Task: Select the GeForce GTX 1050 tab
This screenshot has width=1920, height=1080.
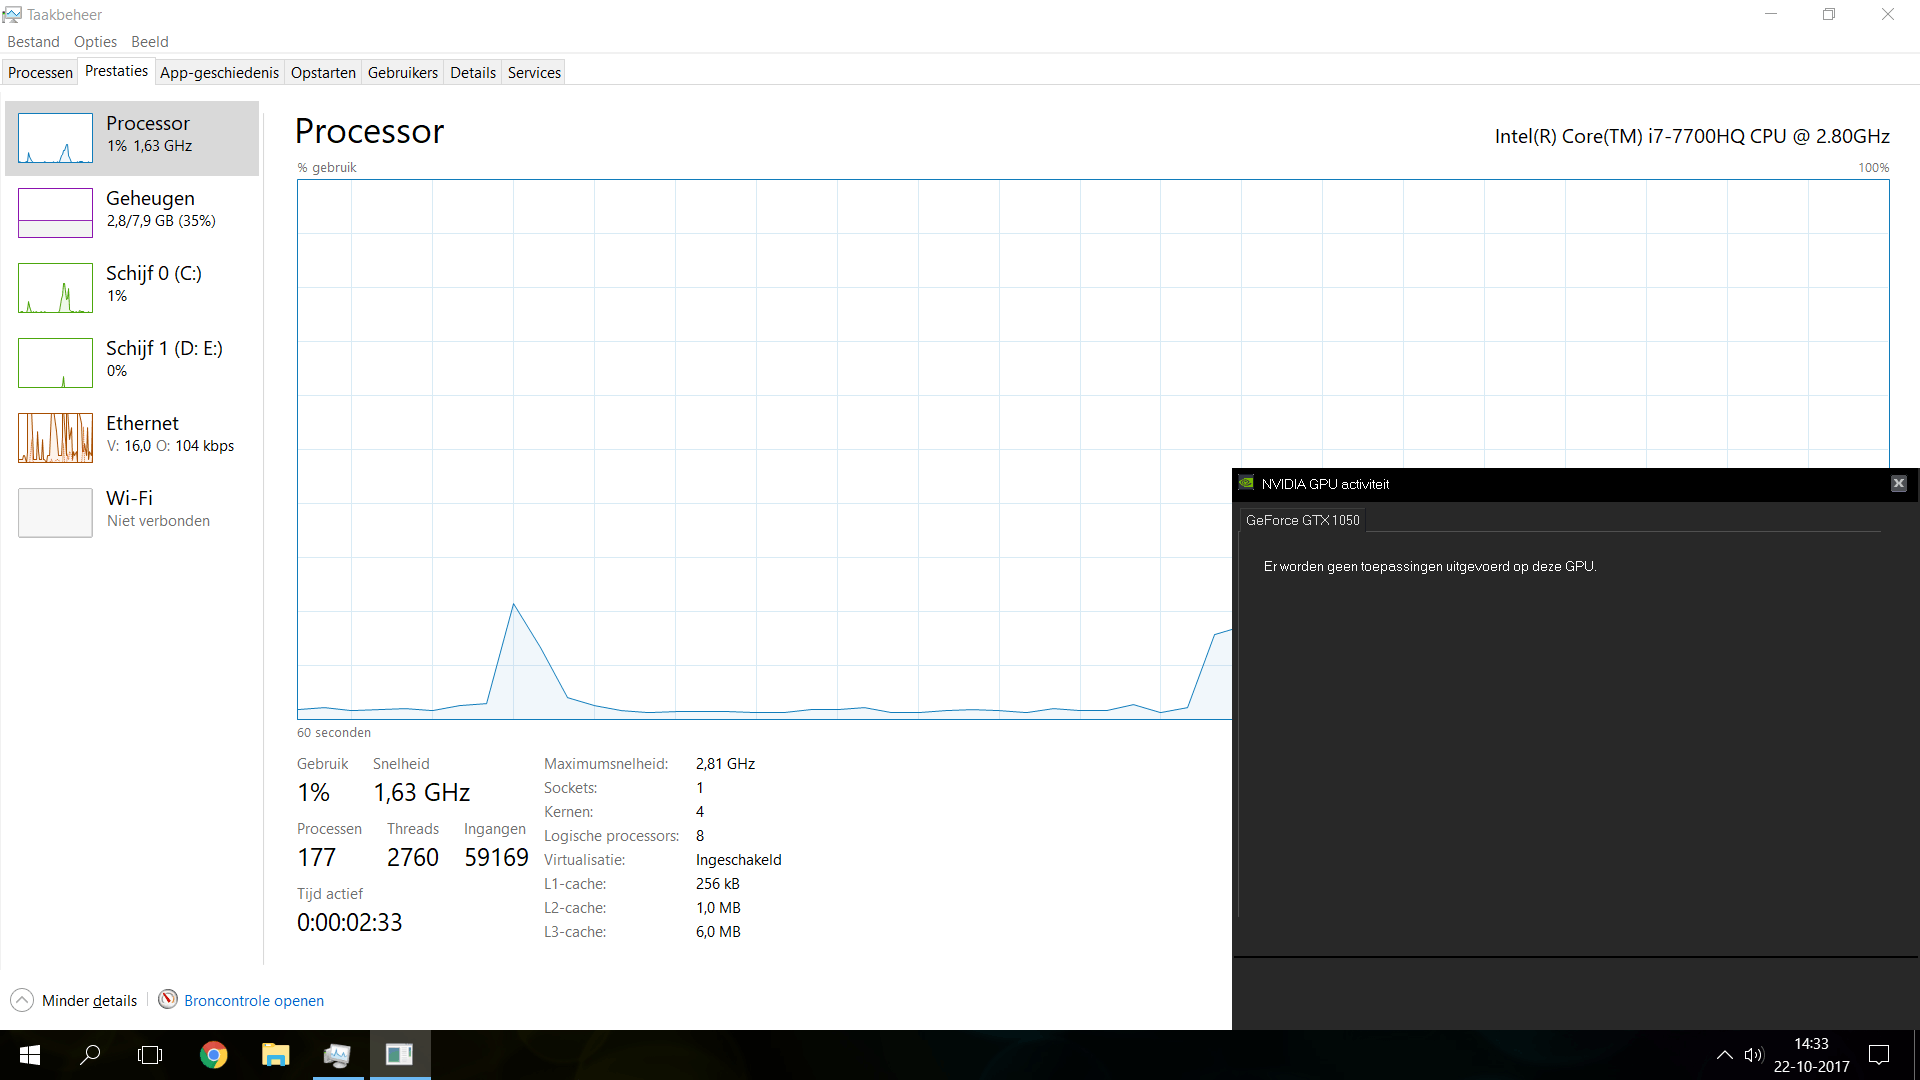Action: click(x=1302, y=520)
